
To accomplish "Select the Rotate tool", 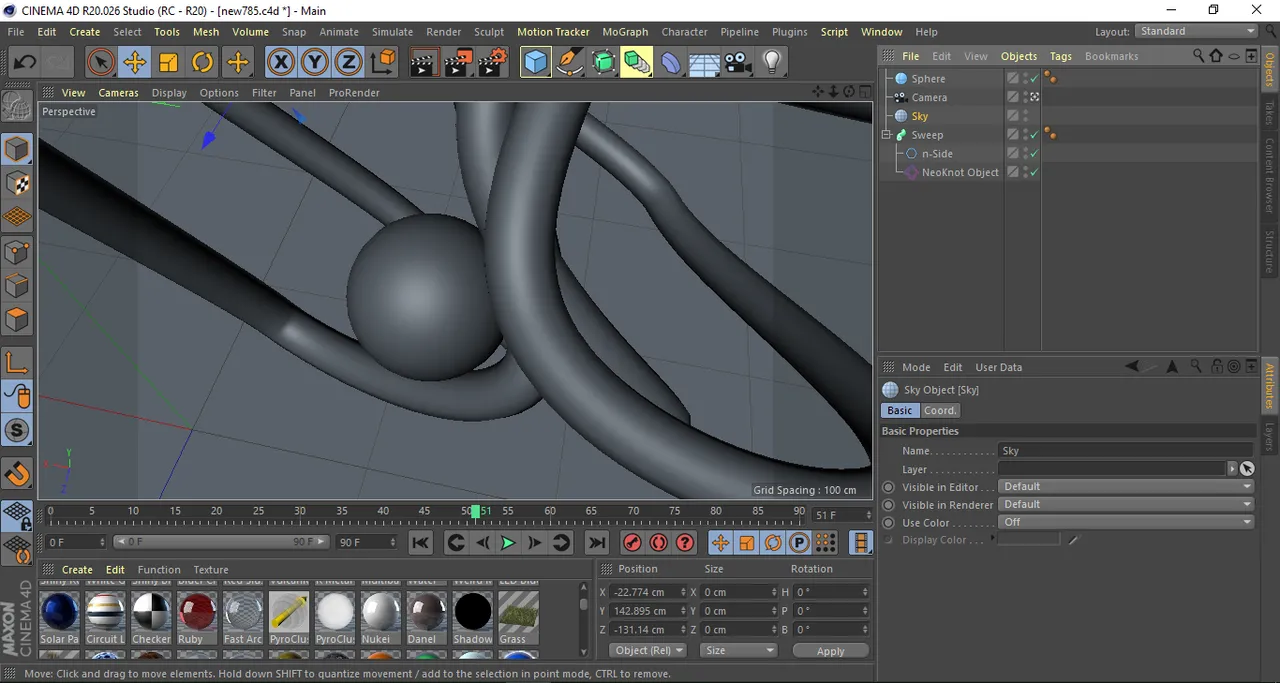I will point(203,63).
